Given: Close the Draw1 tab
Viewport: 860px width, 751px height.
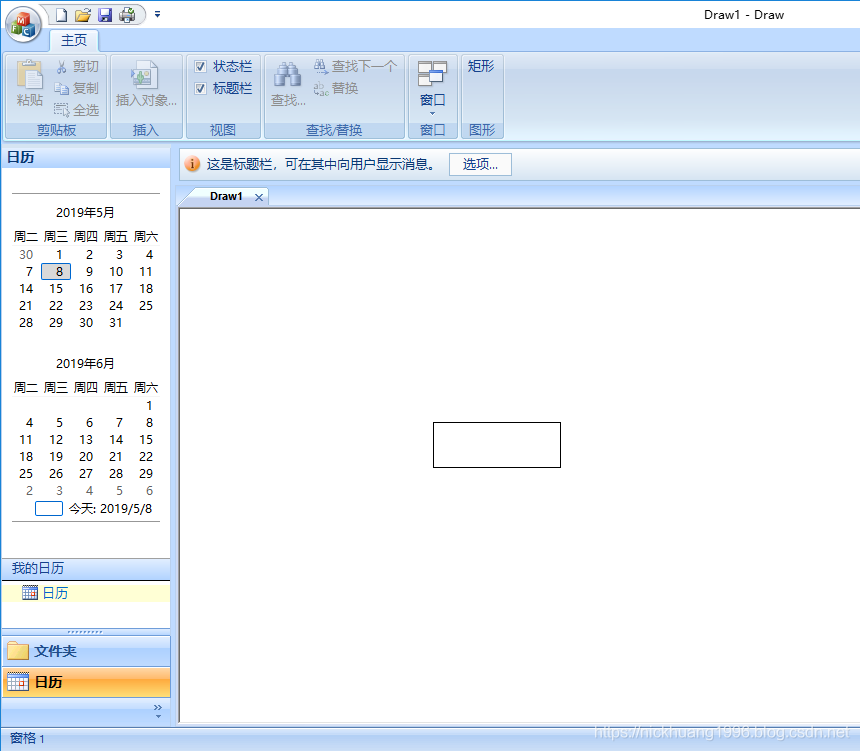Looking at the screenshot, I should click(259, 197).
